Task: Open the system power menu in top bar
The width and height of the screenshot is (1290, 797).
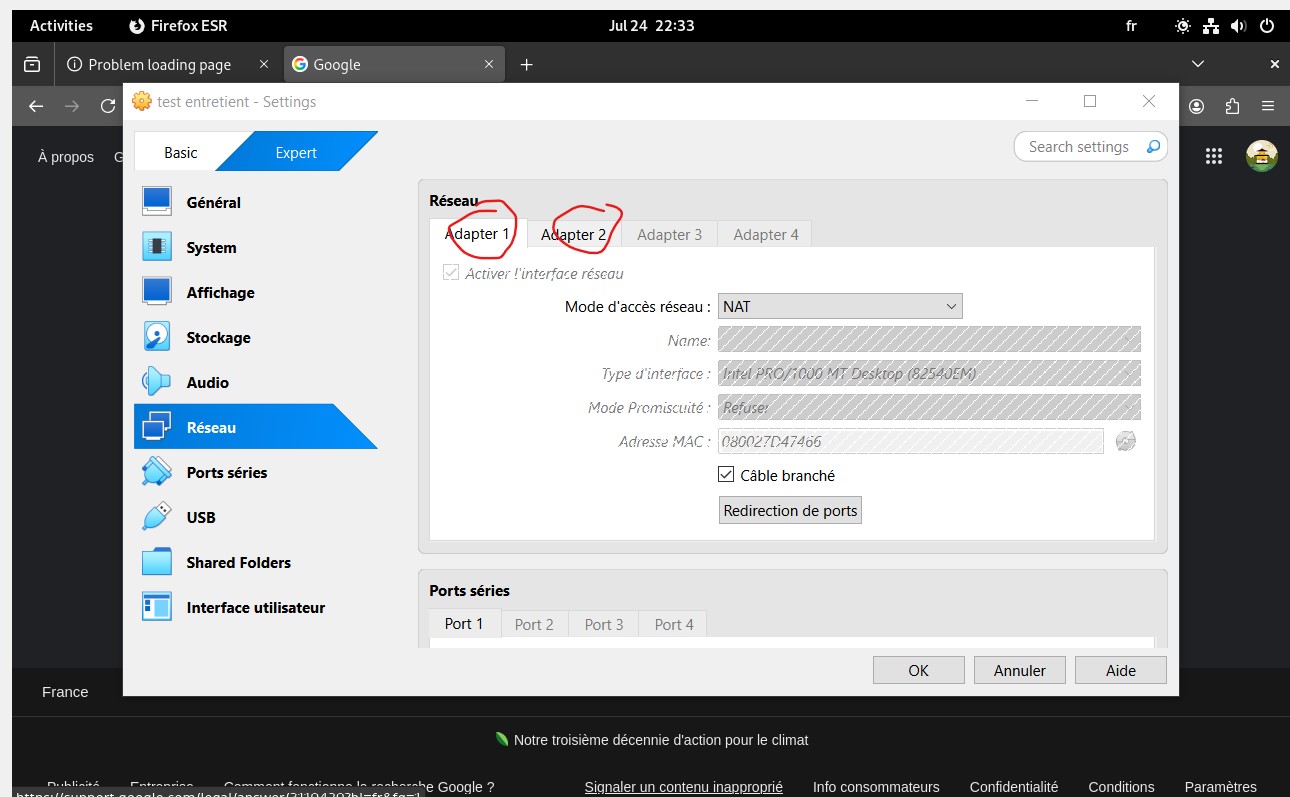Action: (x=1265, y=26)
